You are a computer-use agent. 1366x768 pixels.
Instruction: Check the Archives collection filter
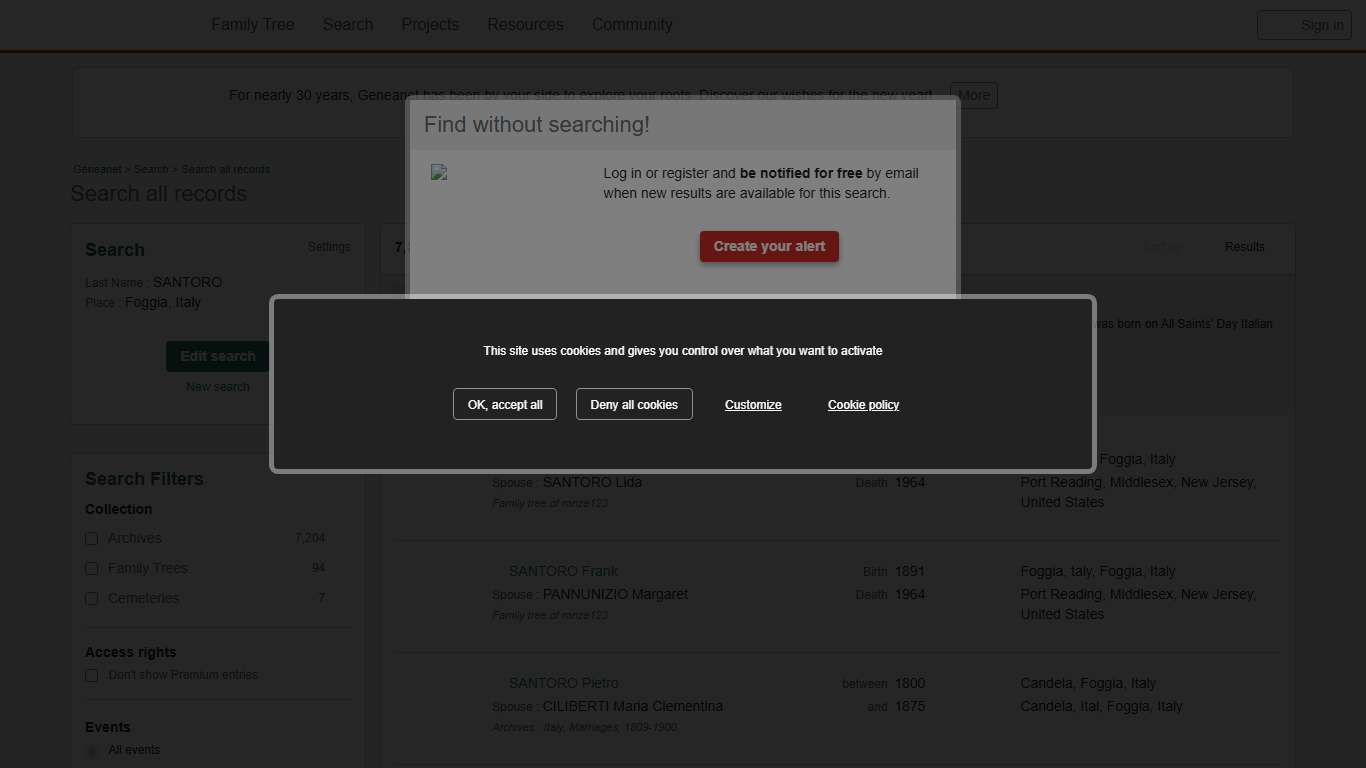click(x=92, y=539)
